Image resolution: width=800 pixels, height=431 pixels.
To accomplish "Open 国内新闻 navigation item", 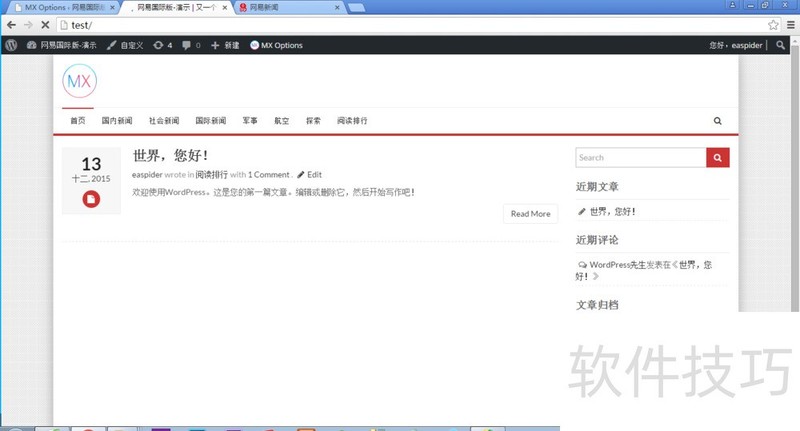I will pos(117,120).
